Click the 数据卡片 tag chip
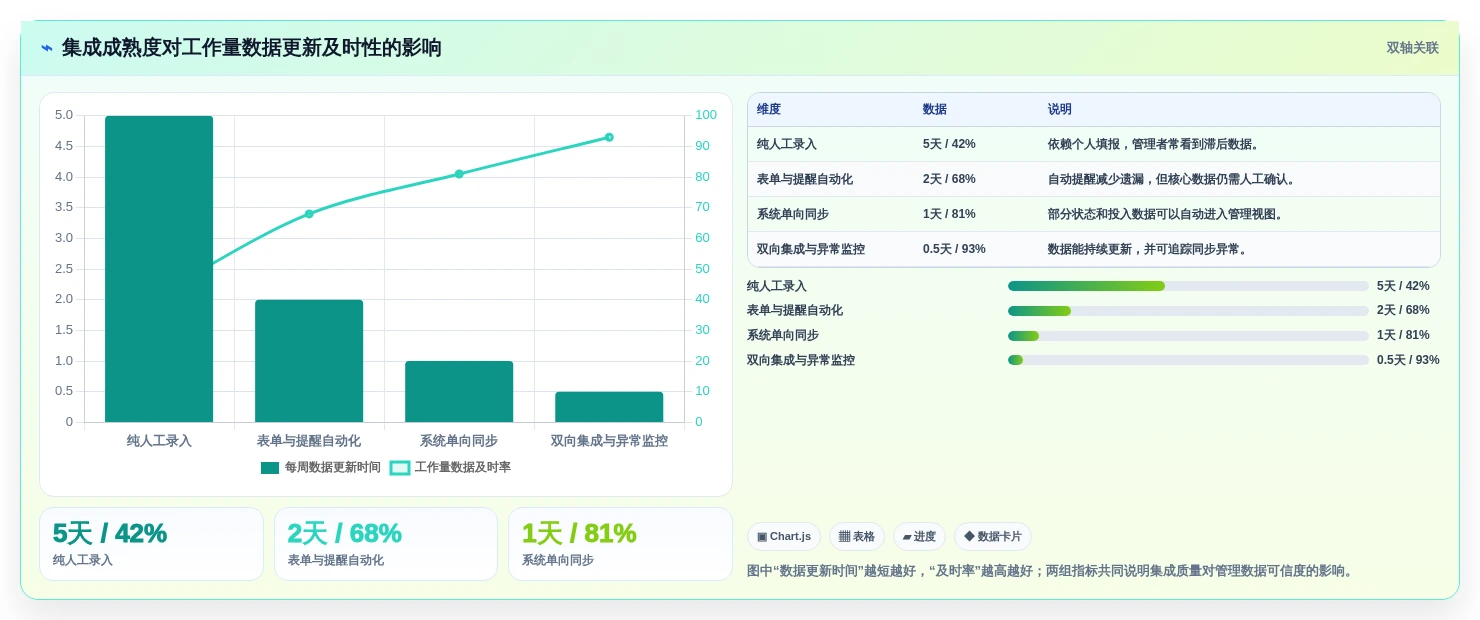 (x=993, y=537)
